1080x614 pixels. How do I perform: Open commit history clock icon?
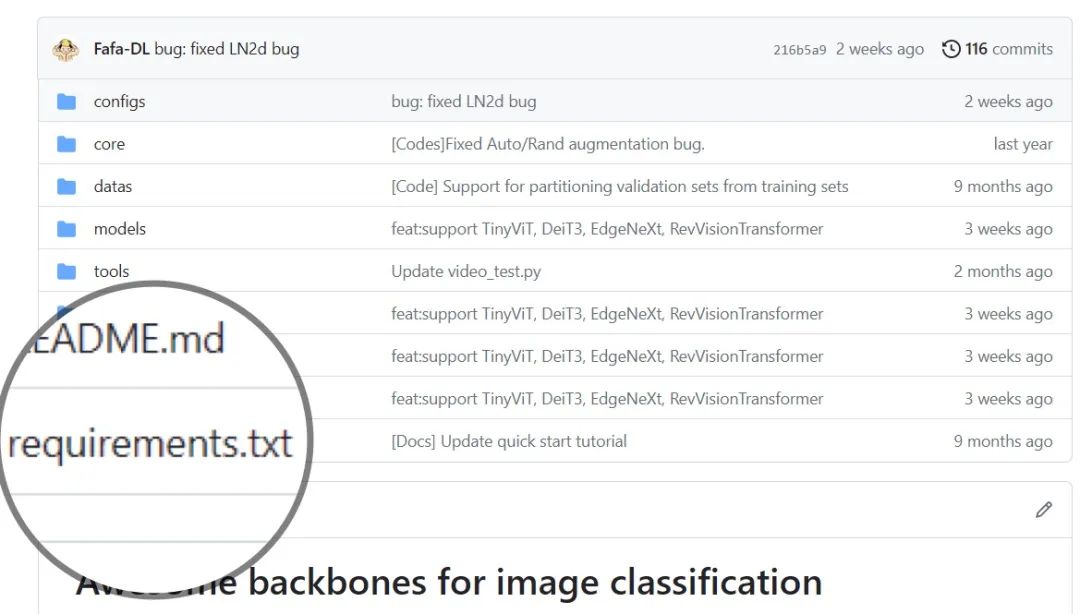[951, 49]
